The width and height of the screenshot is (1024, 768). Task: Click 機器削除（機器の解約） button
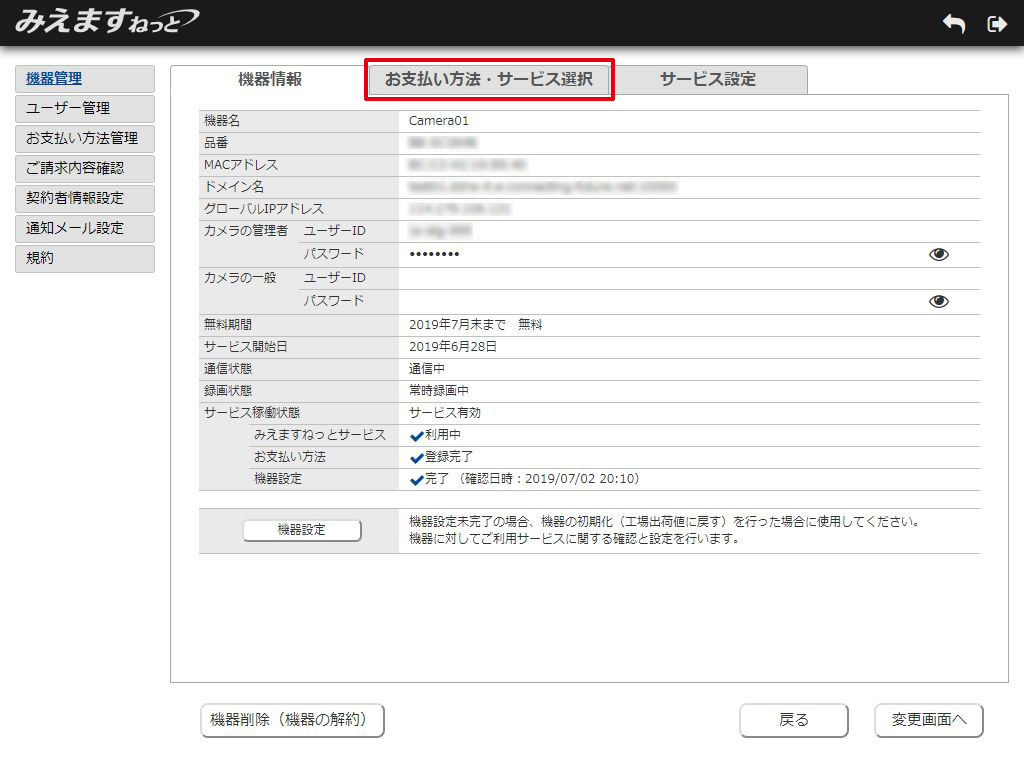(x=292, y=720)
